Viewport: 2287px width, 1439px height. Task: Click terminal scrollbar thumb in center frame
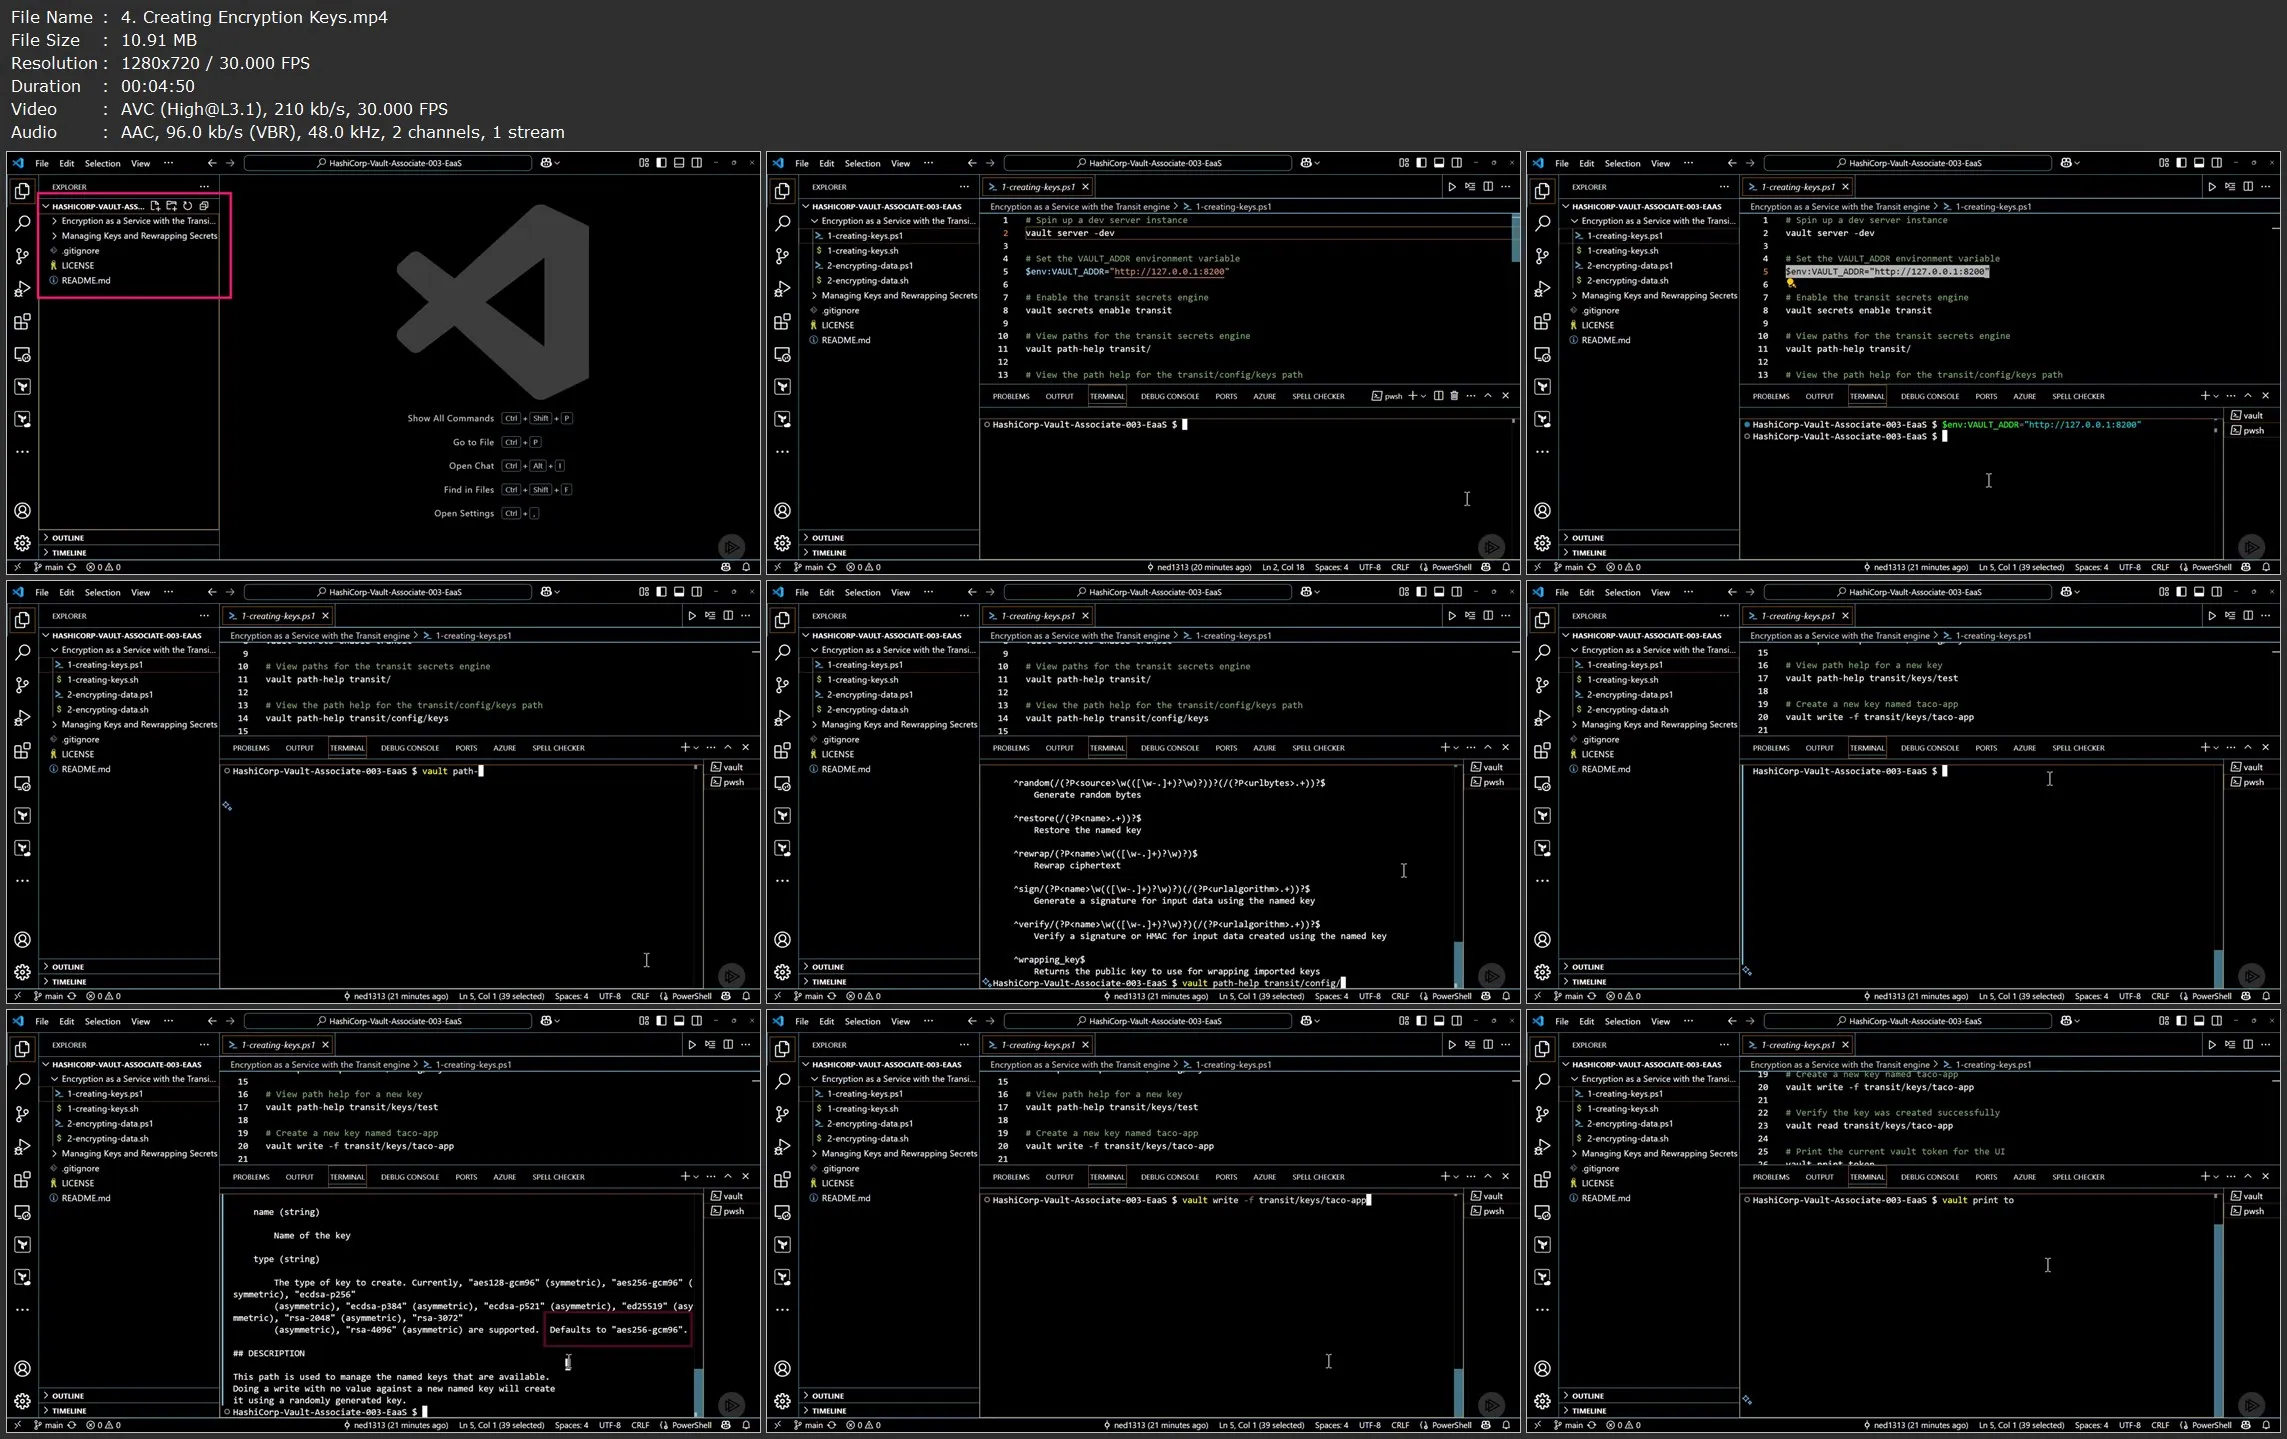1458,963
